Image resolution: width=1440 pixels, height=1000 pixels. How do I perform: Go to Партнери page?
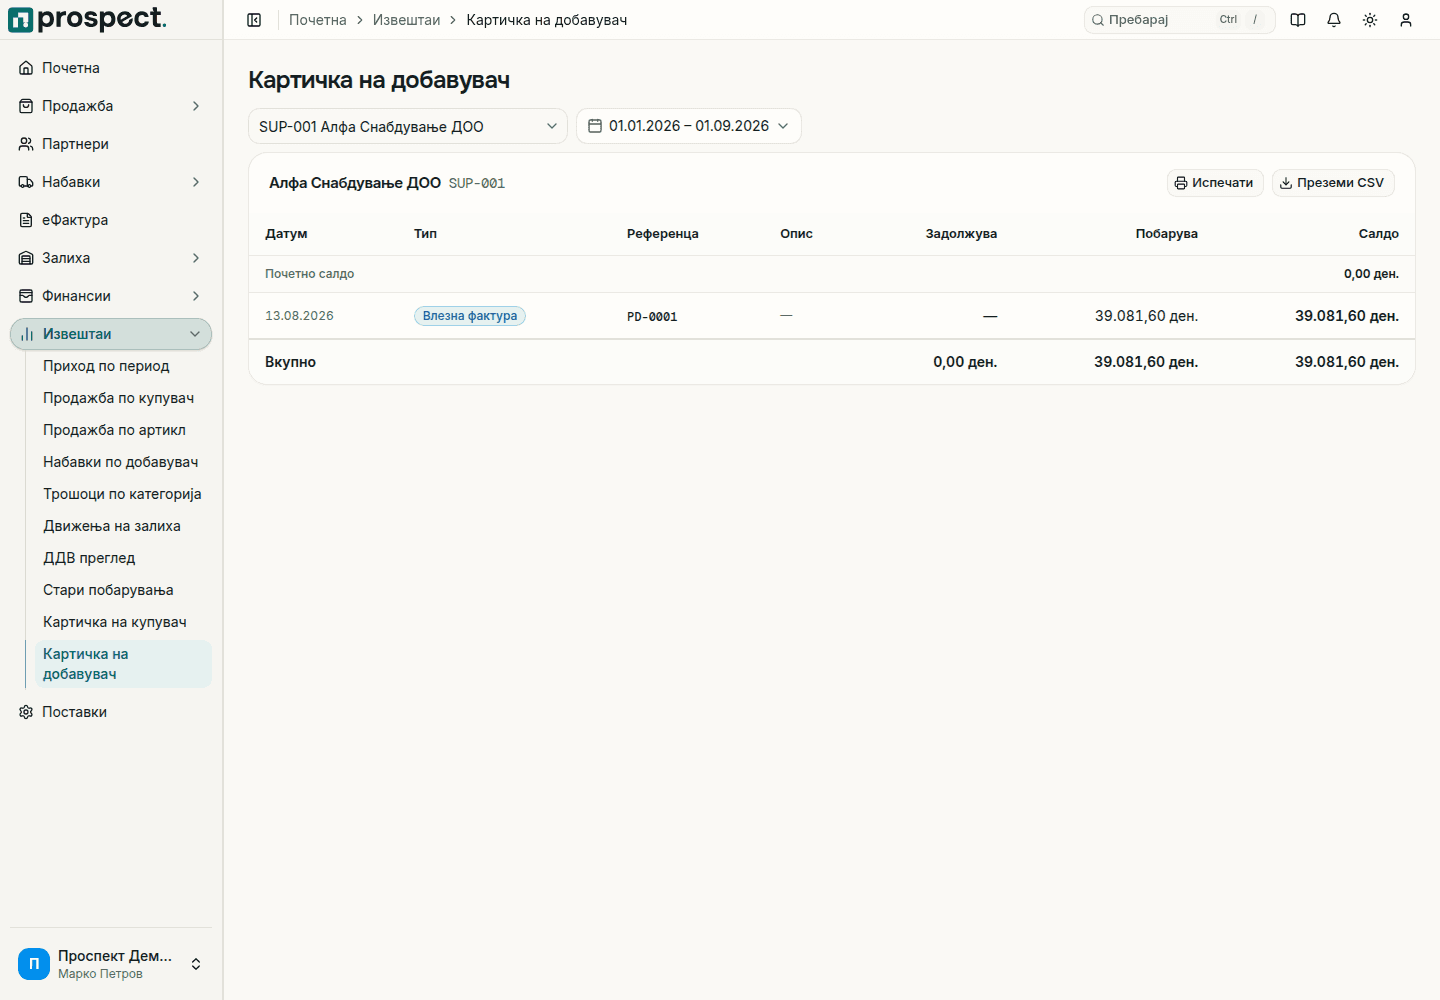[111, 144]
